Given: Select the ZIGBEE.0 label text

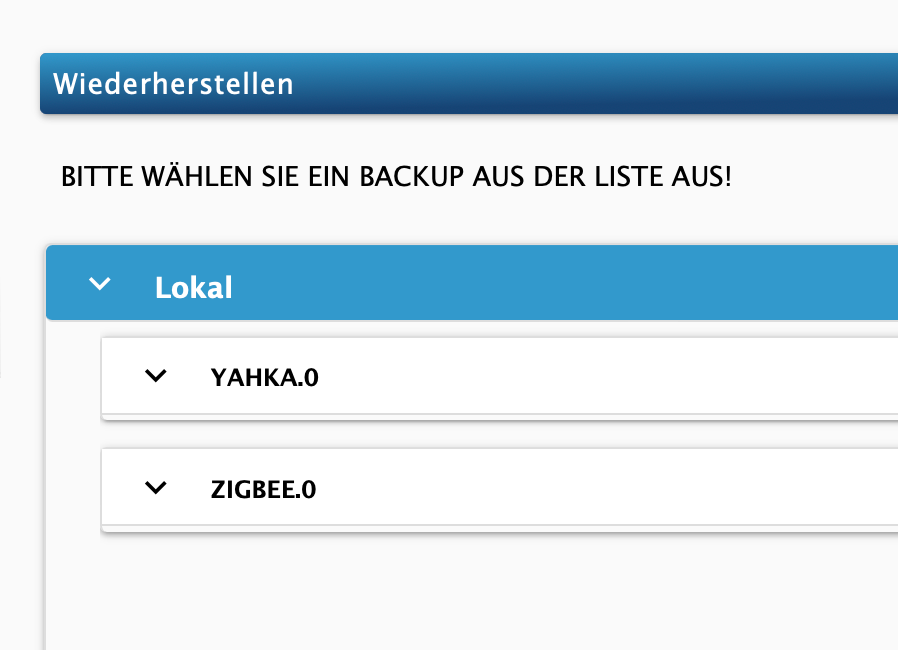Looking at the screenshot, I should (263, 490).
